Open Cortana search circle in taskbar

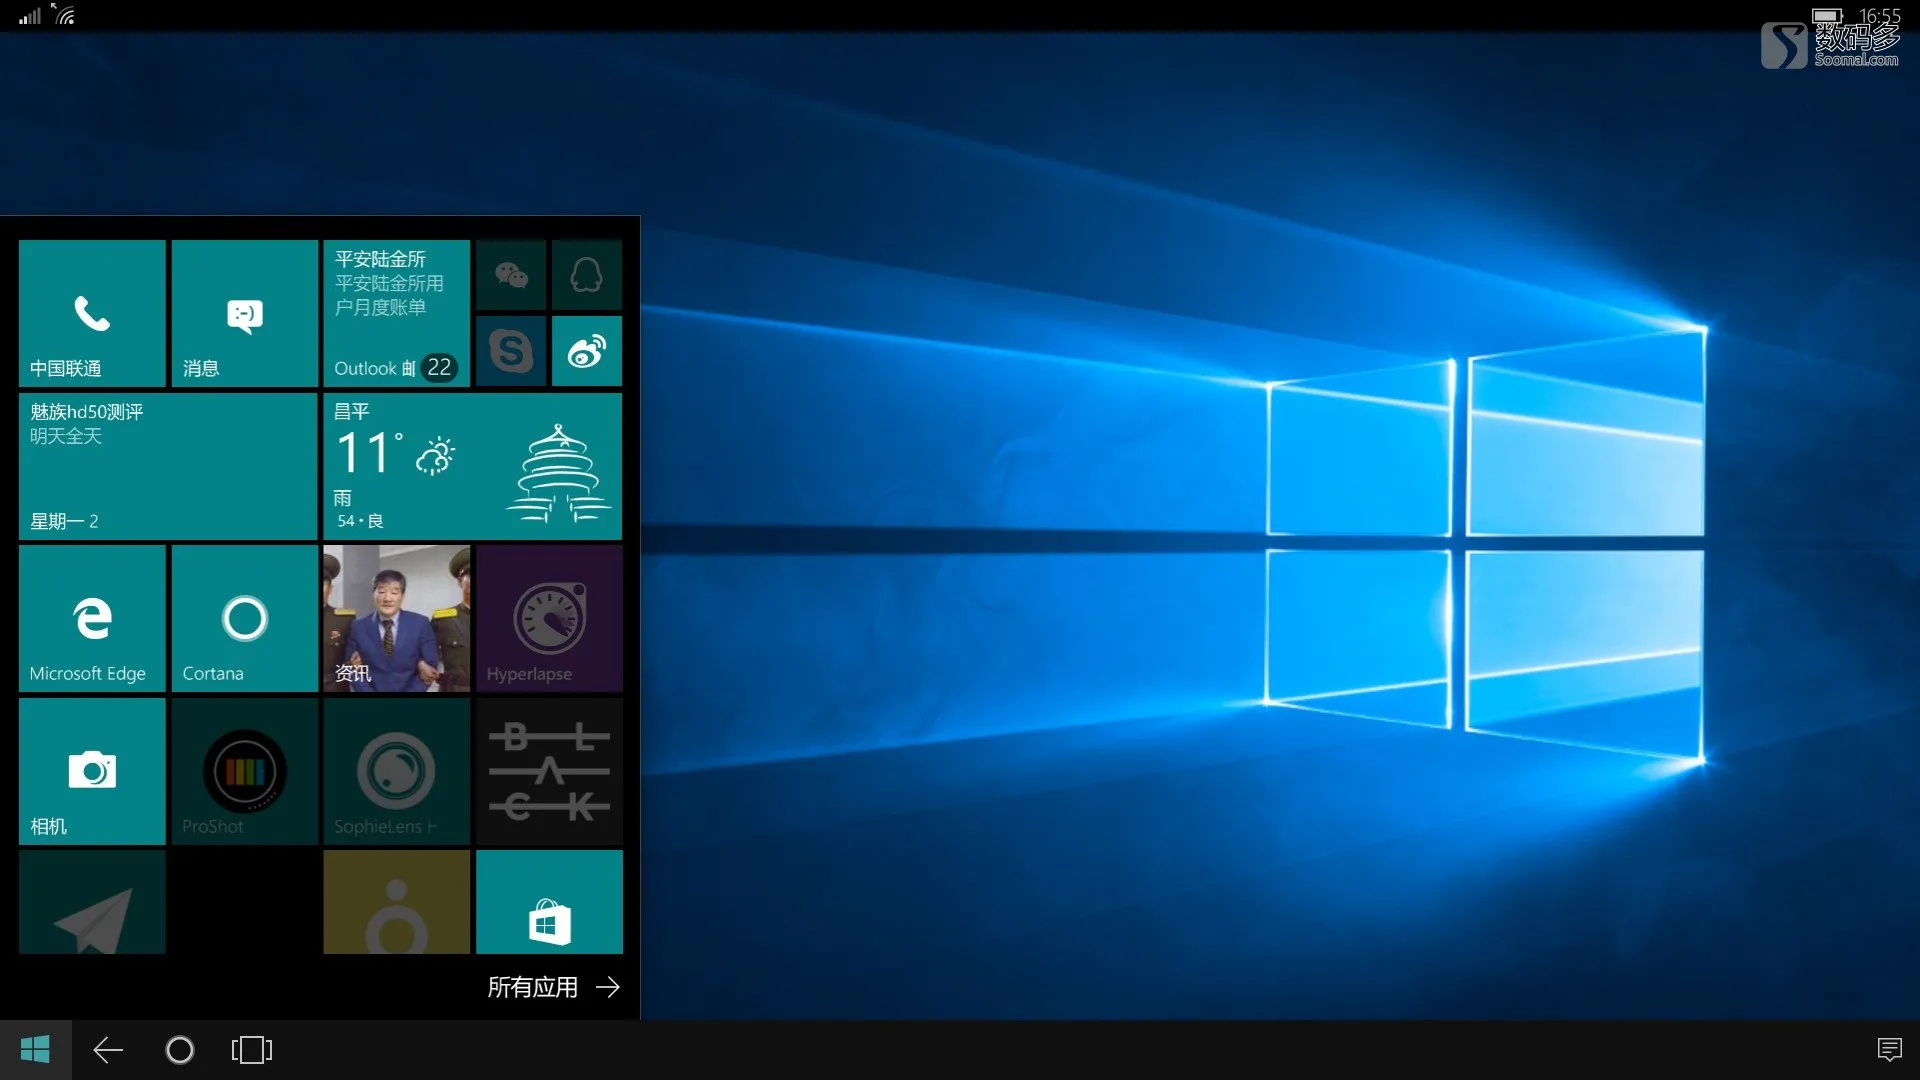coord(180,1050)
